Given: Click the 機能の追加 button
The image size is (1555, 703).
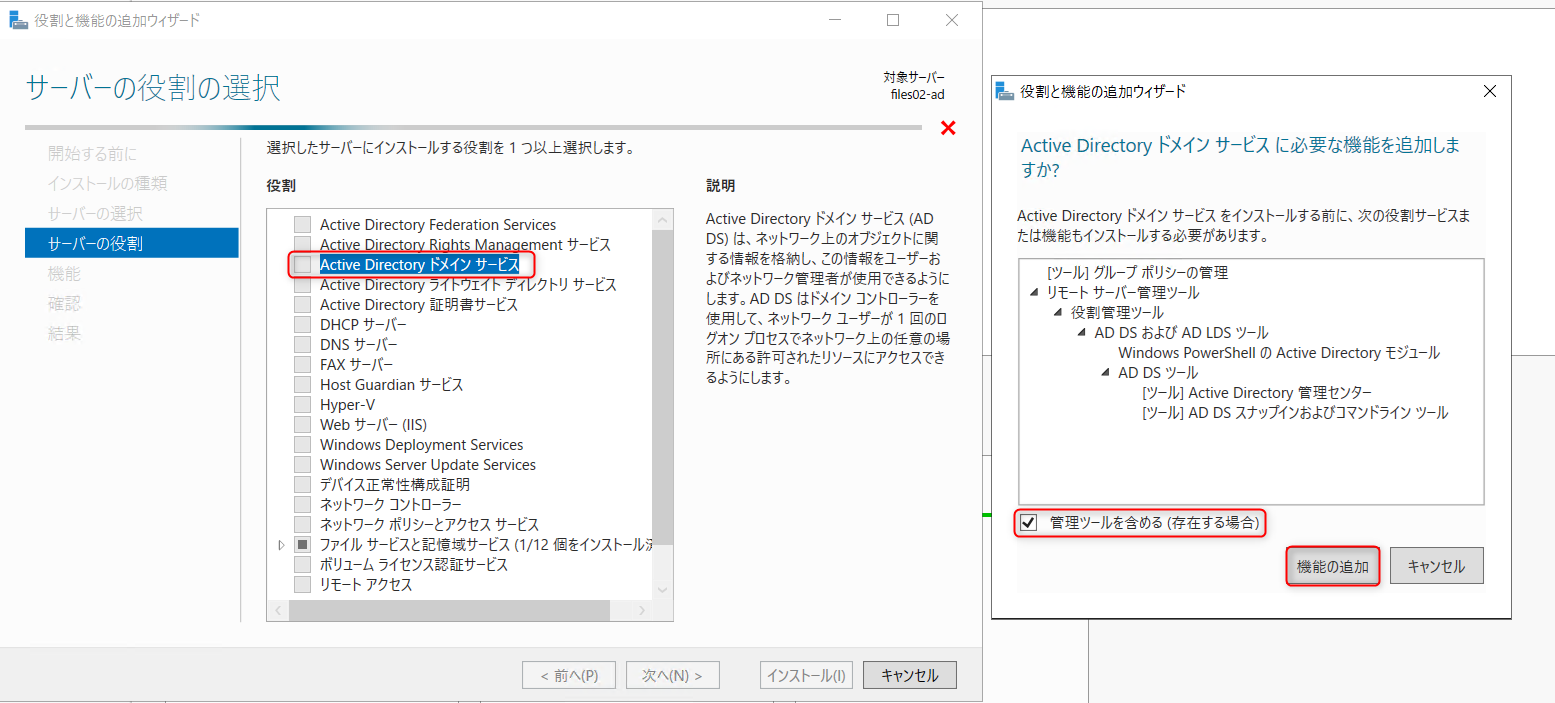Looking at the screenshot, I should 1332,566.
